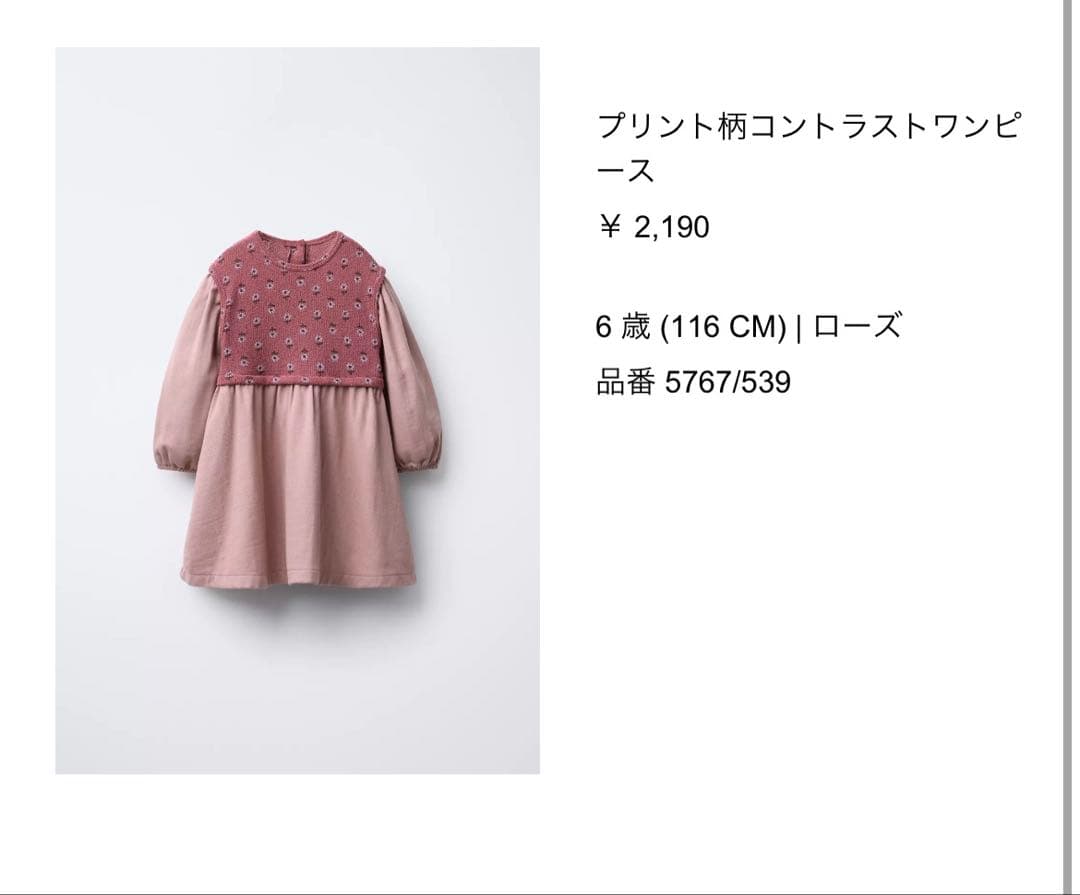Viewport: 1080px width, 895px height.
Task: Click the hem of the dress skirt
Action: tap(298, 577)
